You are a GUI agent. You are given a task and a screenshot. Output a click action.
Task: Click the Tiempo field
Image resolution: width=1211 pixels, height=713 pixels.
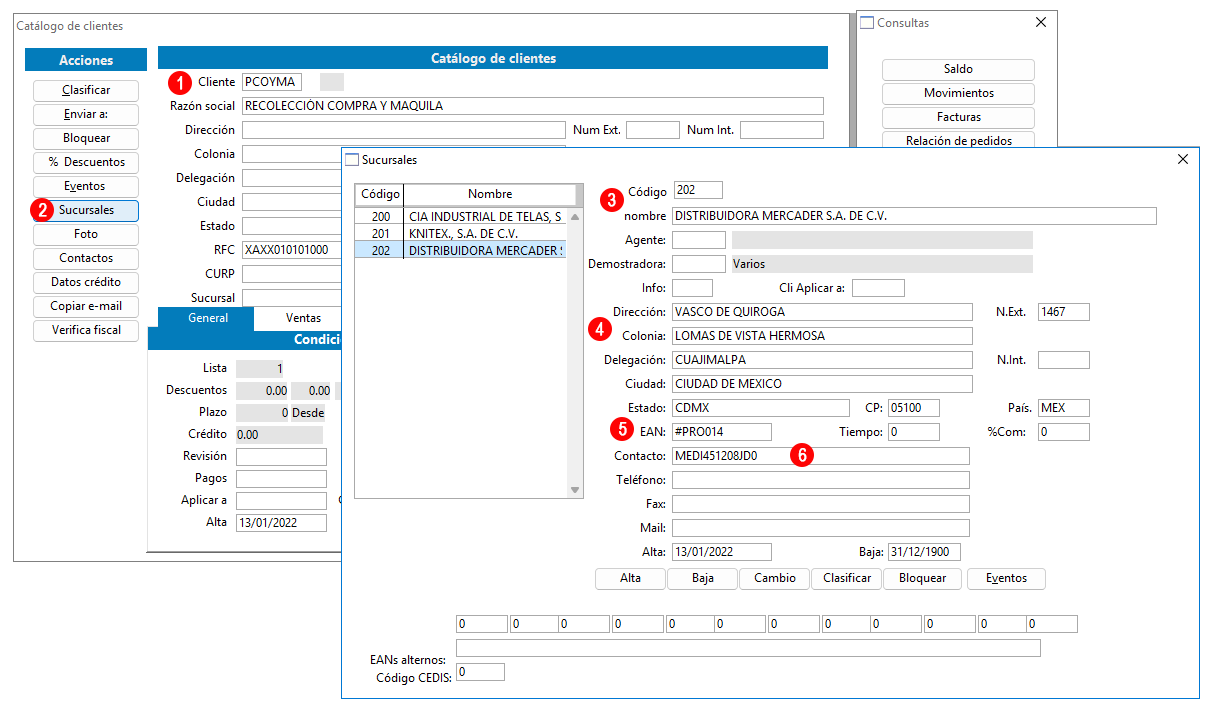[914, 432]
